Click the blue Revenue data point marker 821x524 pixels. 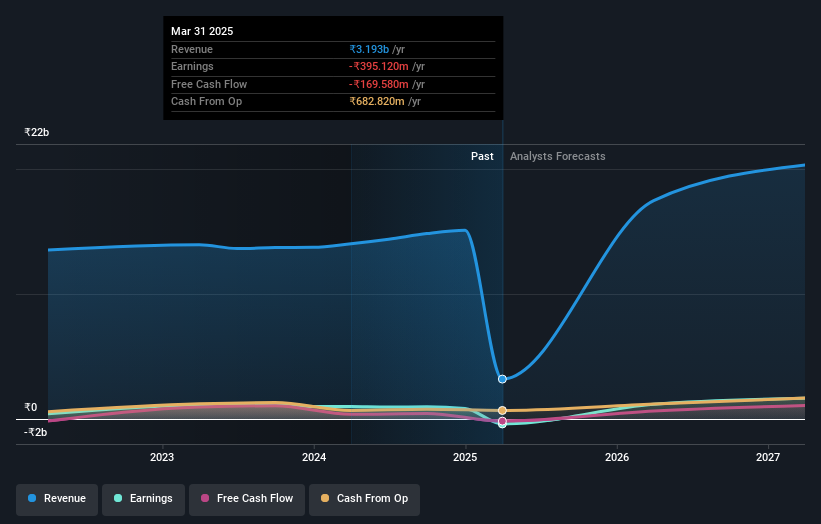click(502, 379)
